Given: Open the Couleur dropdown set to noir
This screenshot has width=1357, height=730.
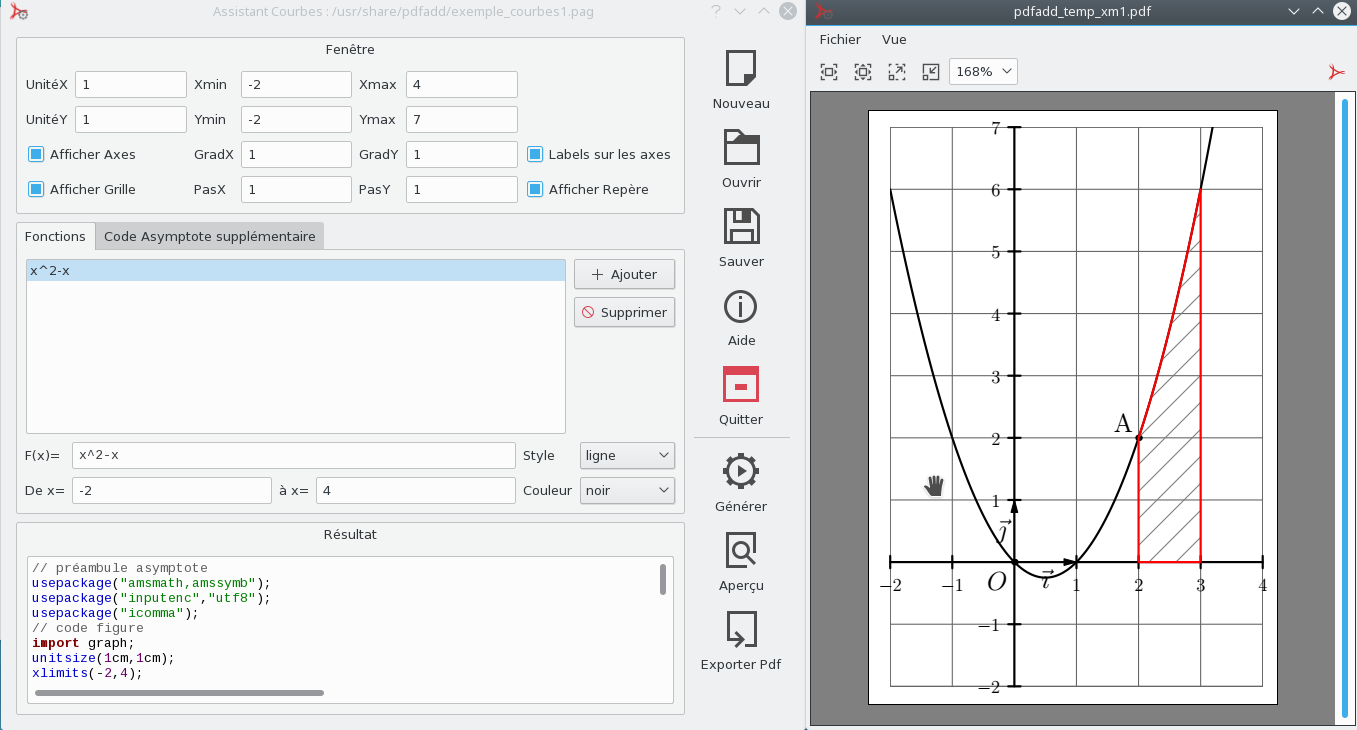Looking at the screenshot, I should pyautogui.click(x=627, y=491).
